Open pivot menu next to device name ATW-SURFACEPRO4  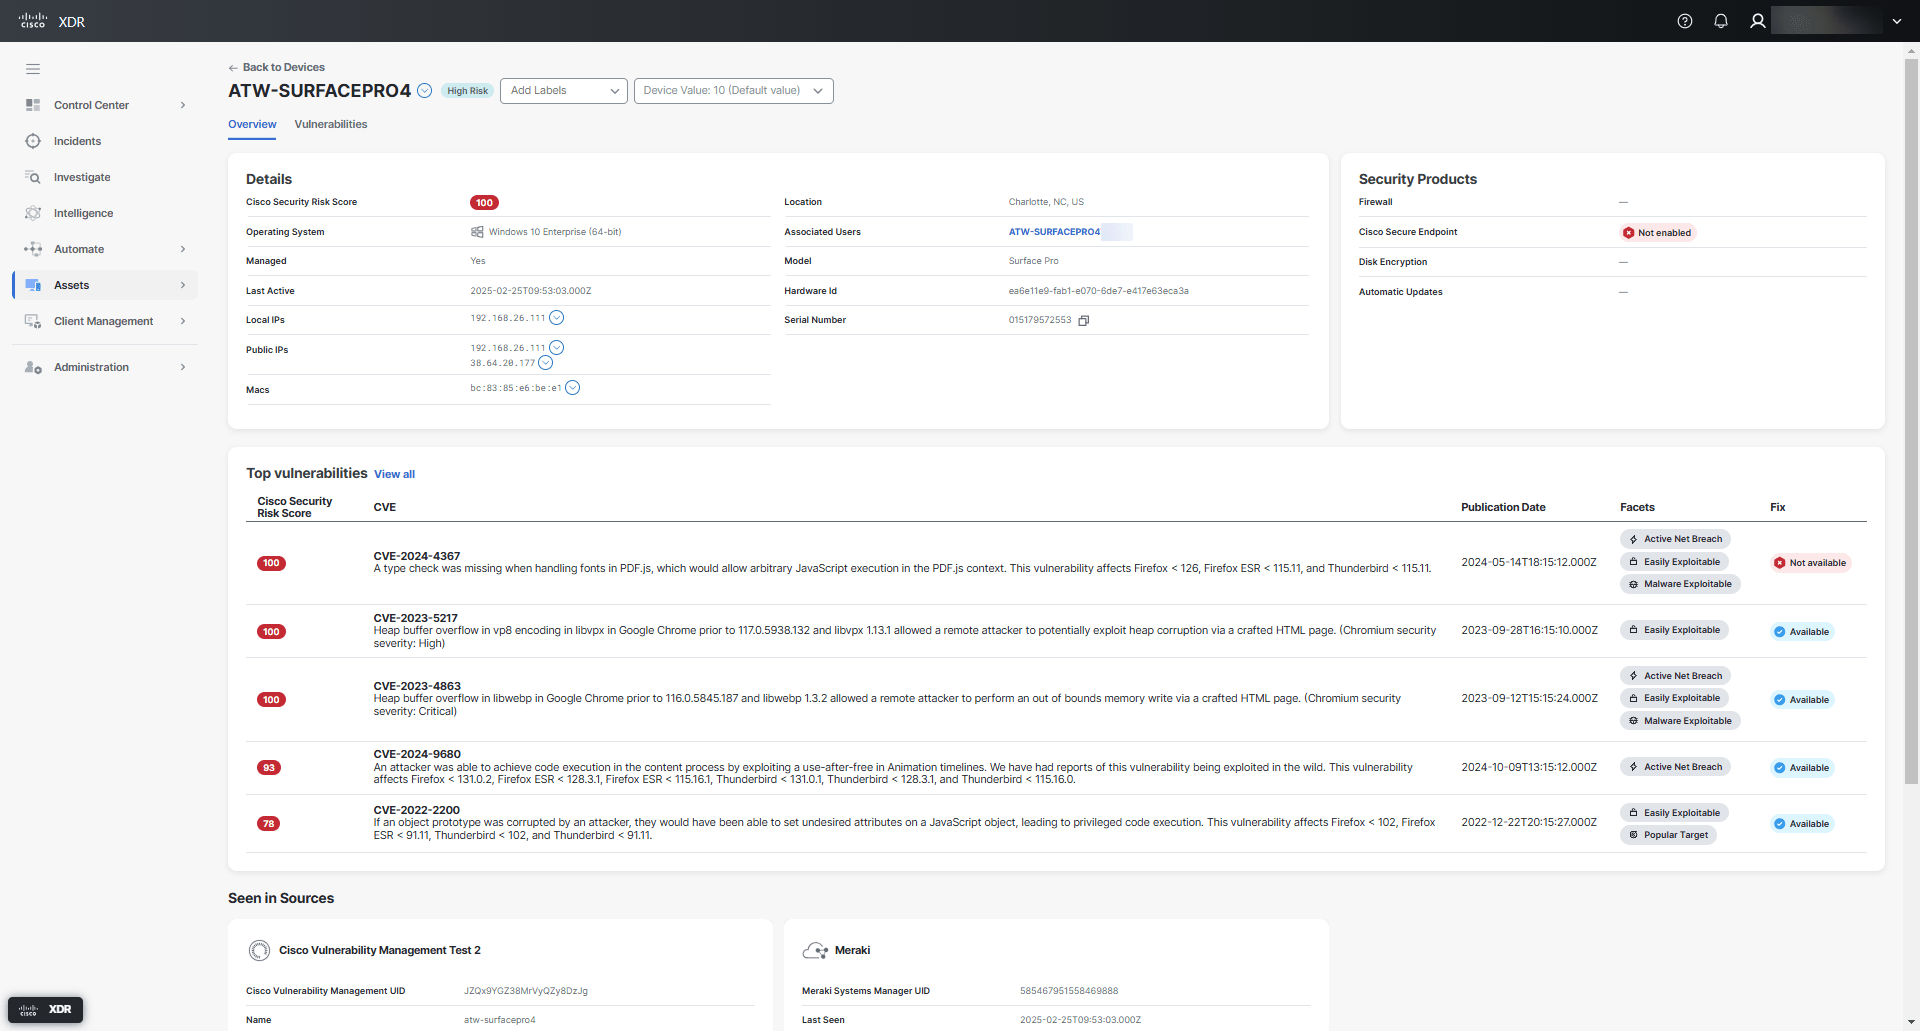[424, 91]
